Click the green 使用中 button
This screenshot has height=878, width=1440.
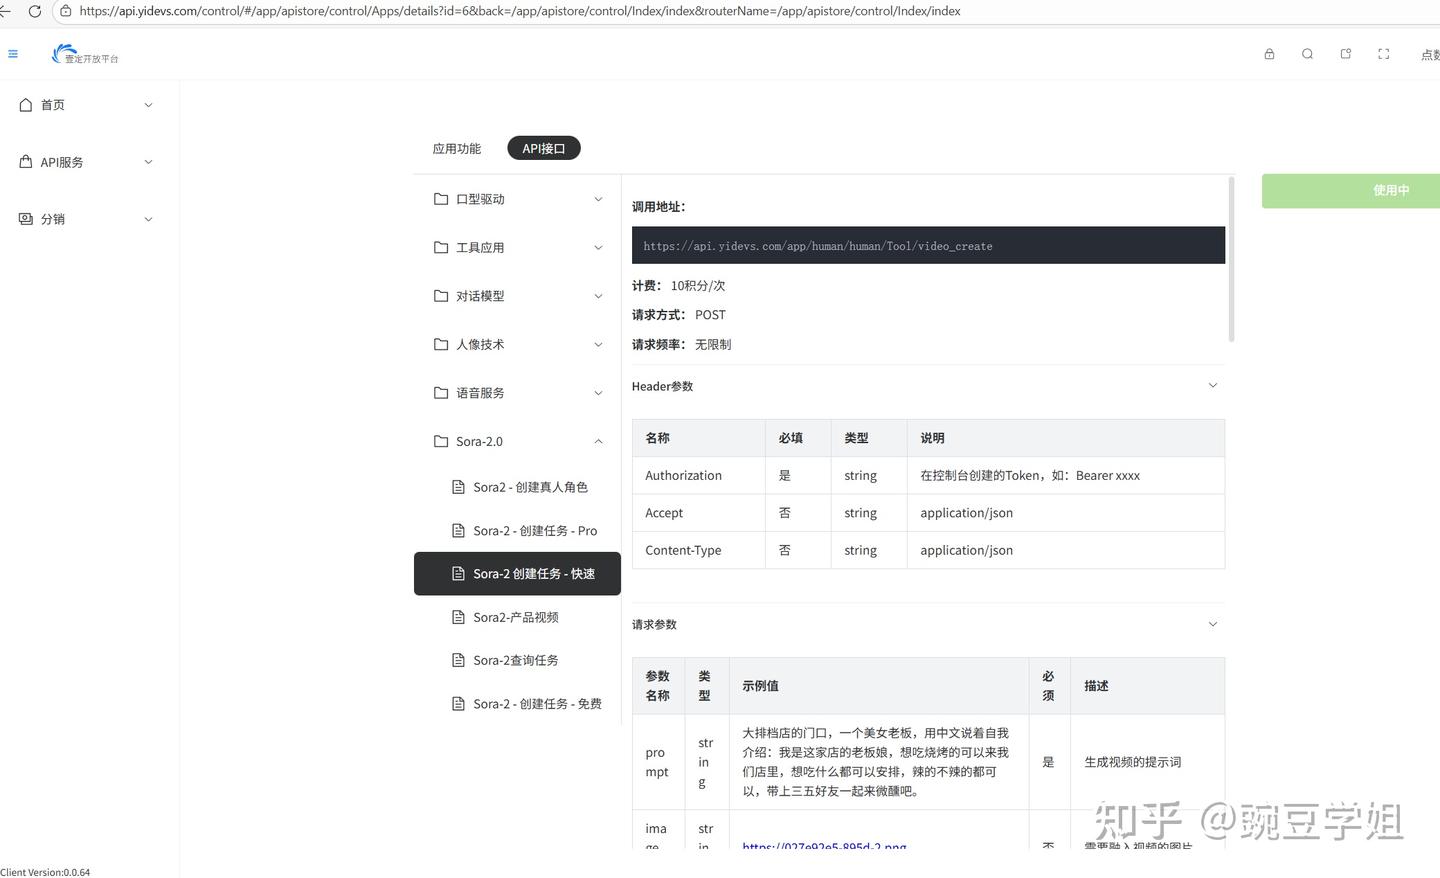(x=1351, y=191)
